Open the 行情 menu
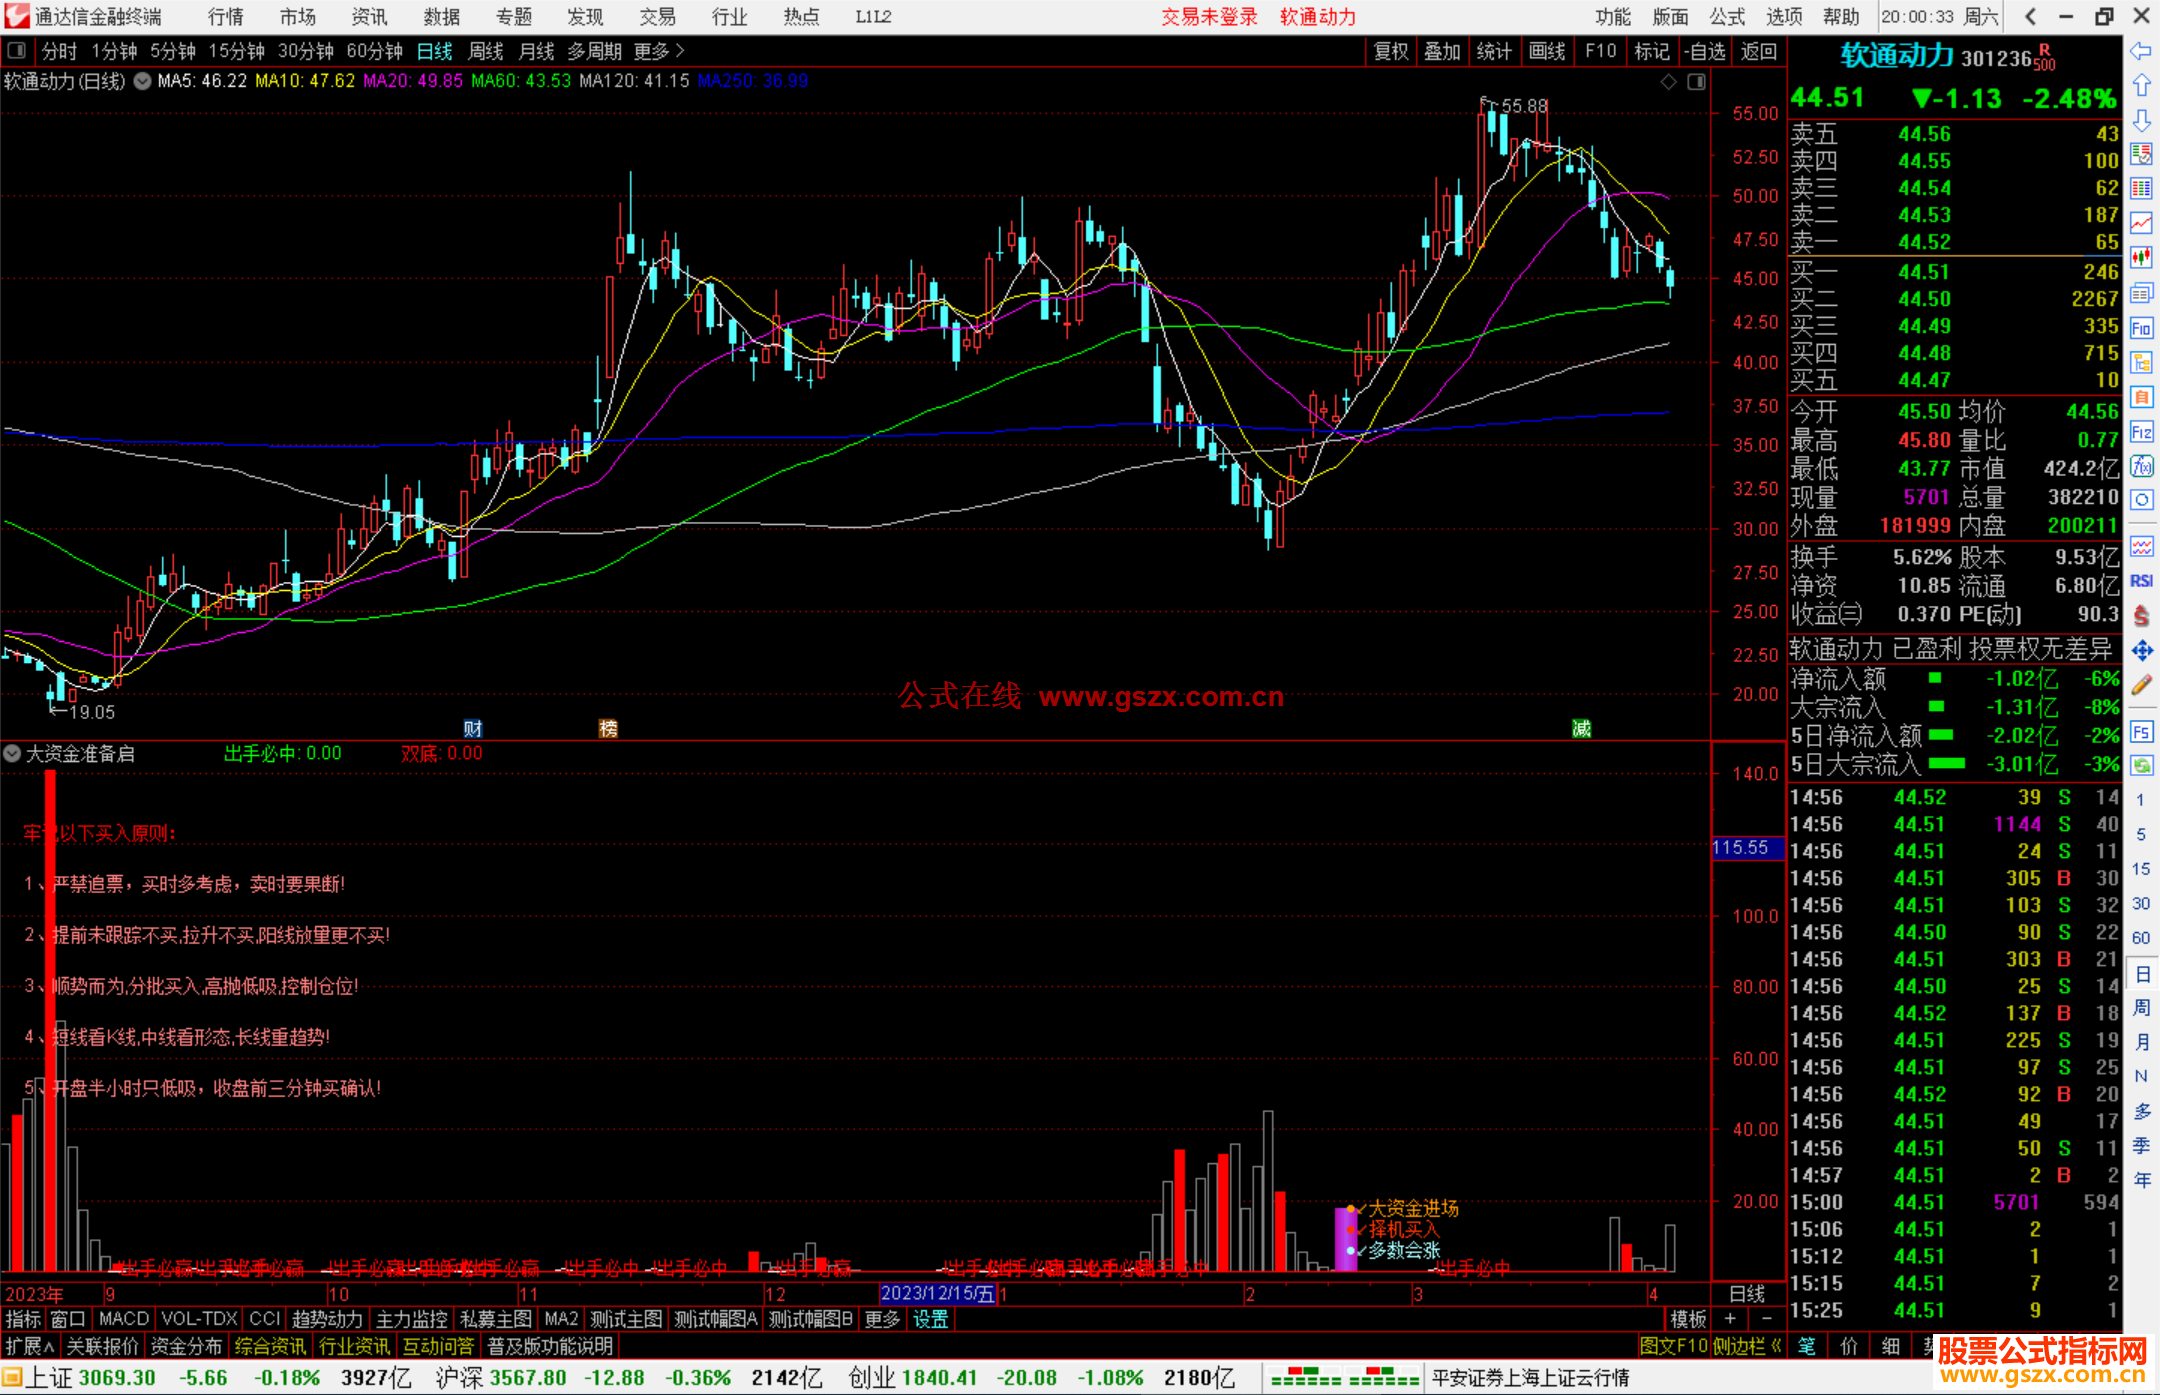The height and width of the screenshot is (1395, 2160). 225,17
